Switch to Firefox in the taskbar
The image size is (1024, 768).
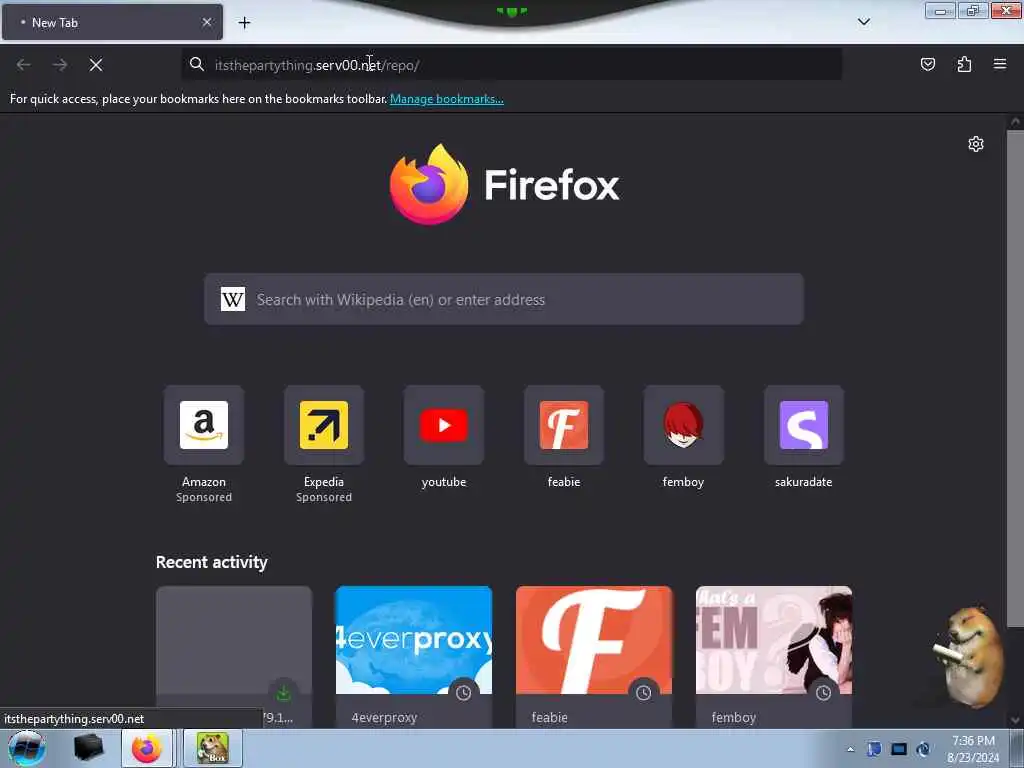pyautogui.click(x=146, y=748)
